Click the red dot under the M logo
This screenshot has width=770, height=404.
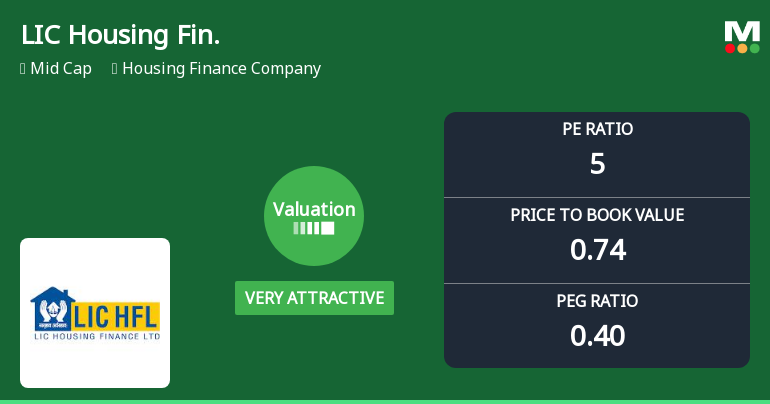tap(730, 48)
